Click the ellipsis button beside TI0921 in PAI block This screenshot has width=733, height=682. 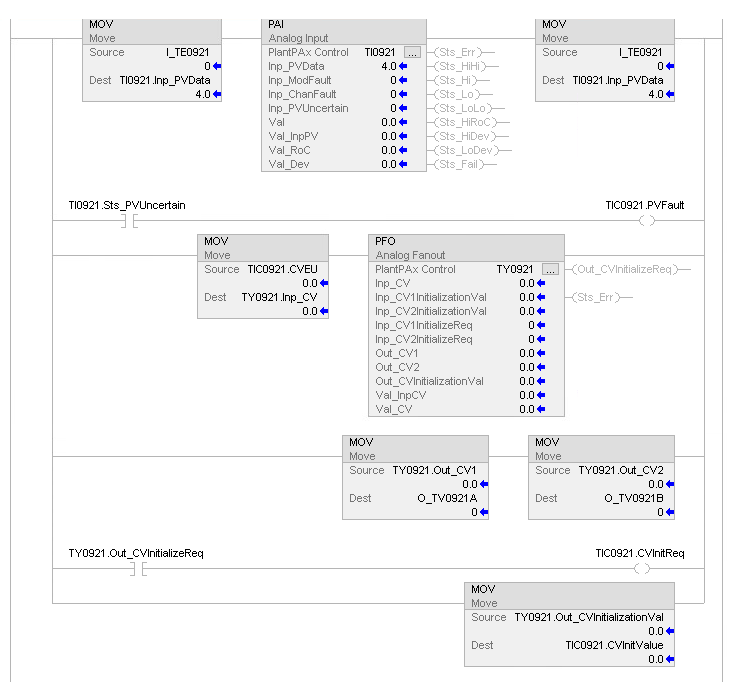[413, 52]
